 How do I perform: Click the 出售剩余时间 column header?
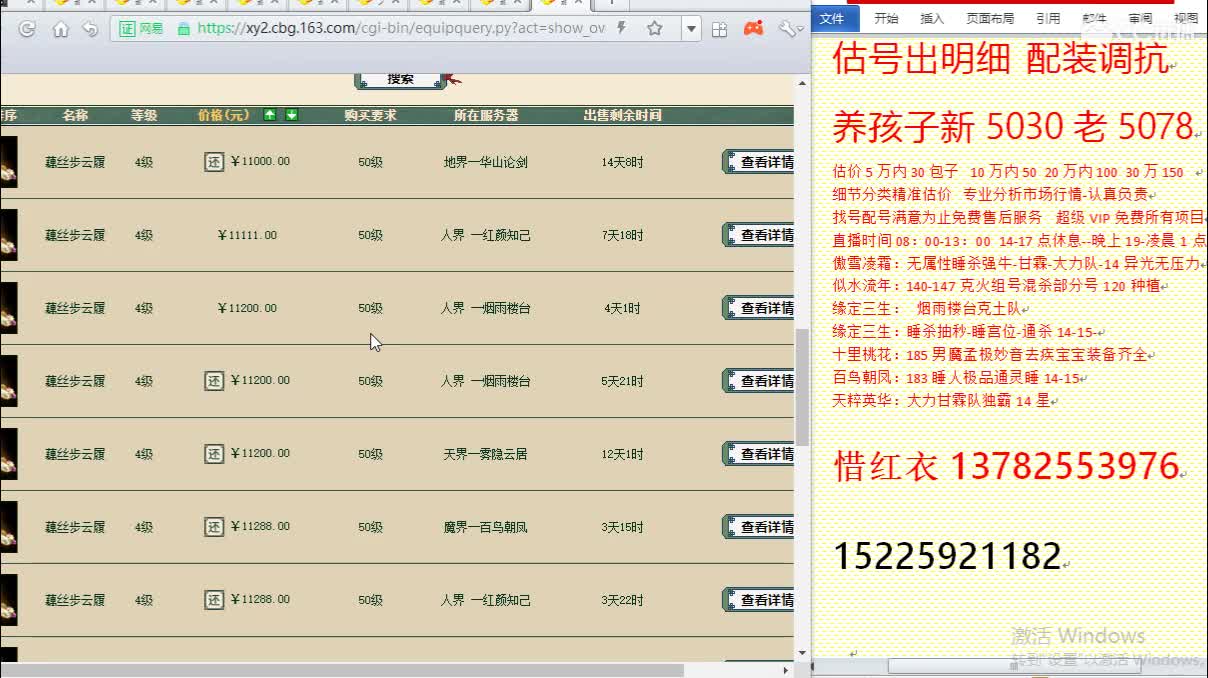(622, 115)
